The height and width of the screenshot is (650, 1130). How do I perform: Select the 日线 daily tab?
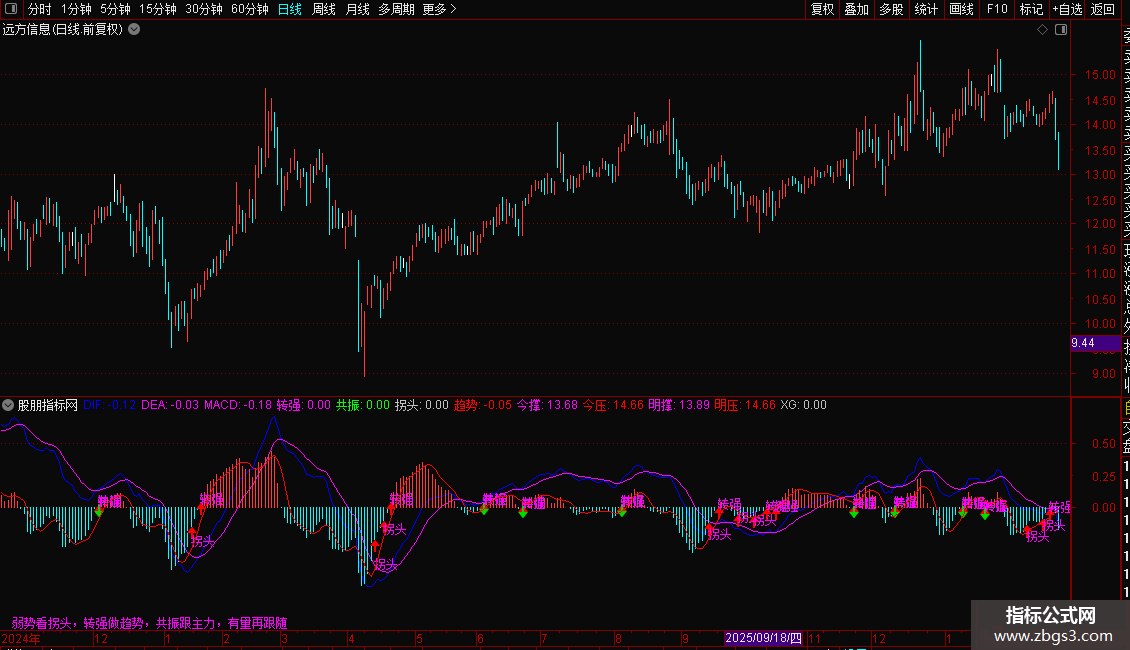(x=290, y=9)
